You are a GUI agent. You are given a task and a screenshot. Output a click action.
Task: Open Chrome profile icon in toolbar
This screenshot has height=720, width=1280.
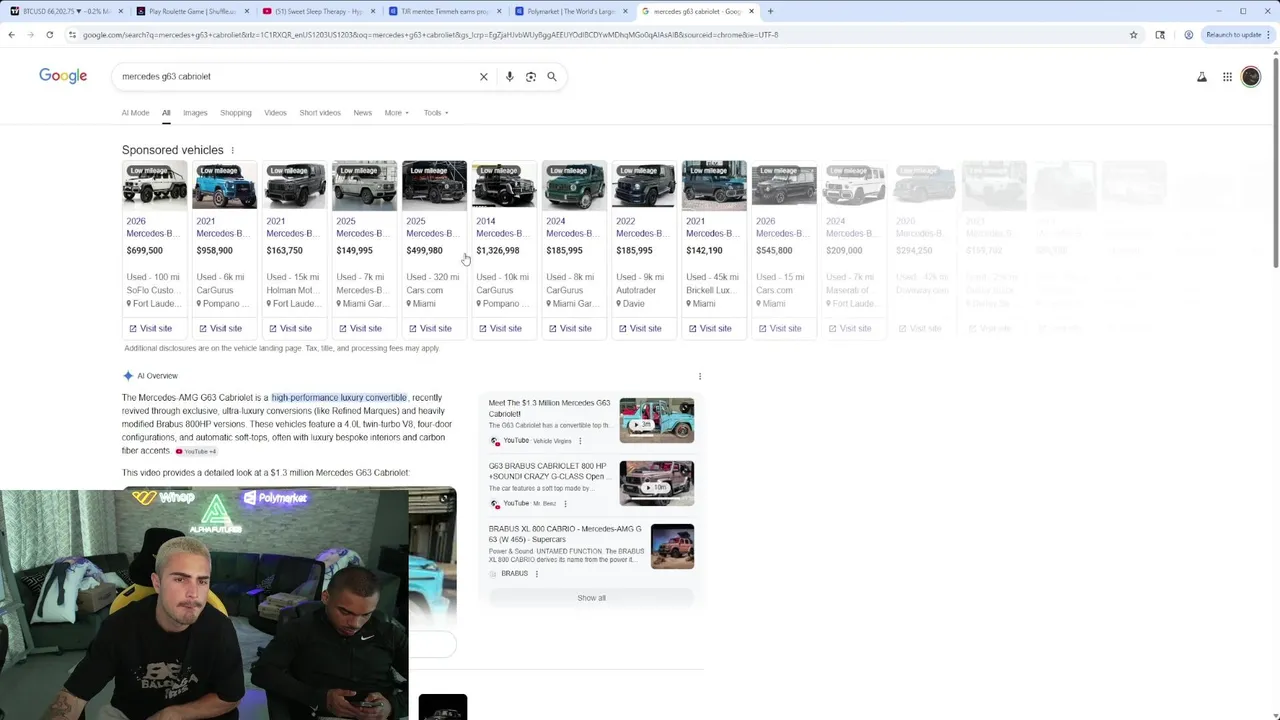pyautogui.click(x=1188, y=35)
